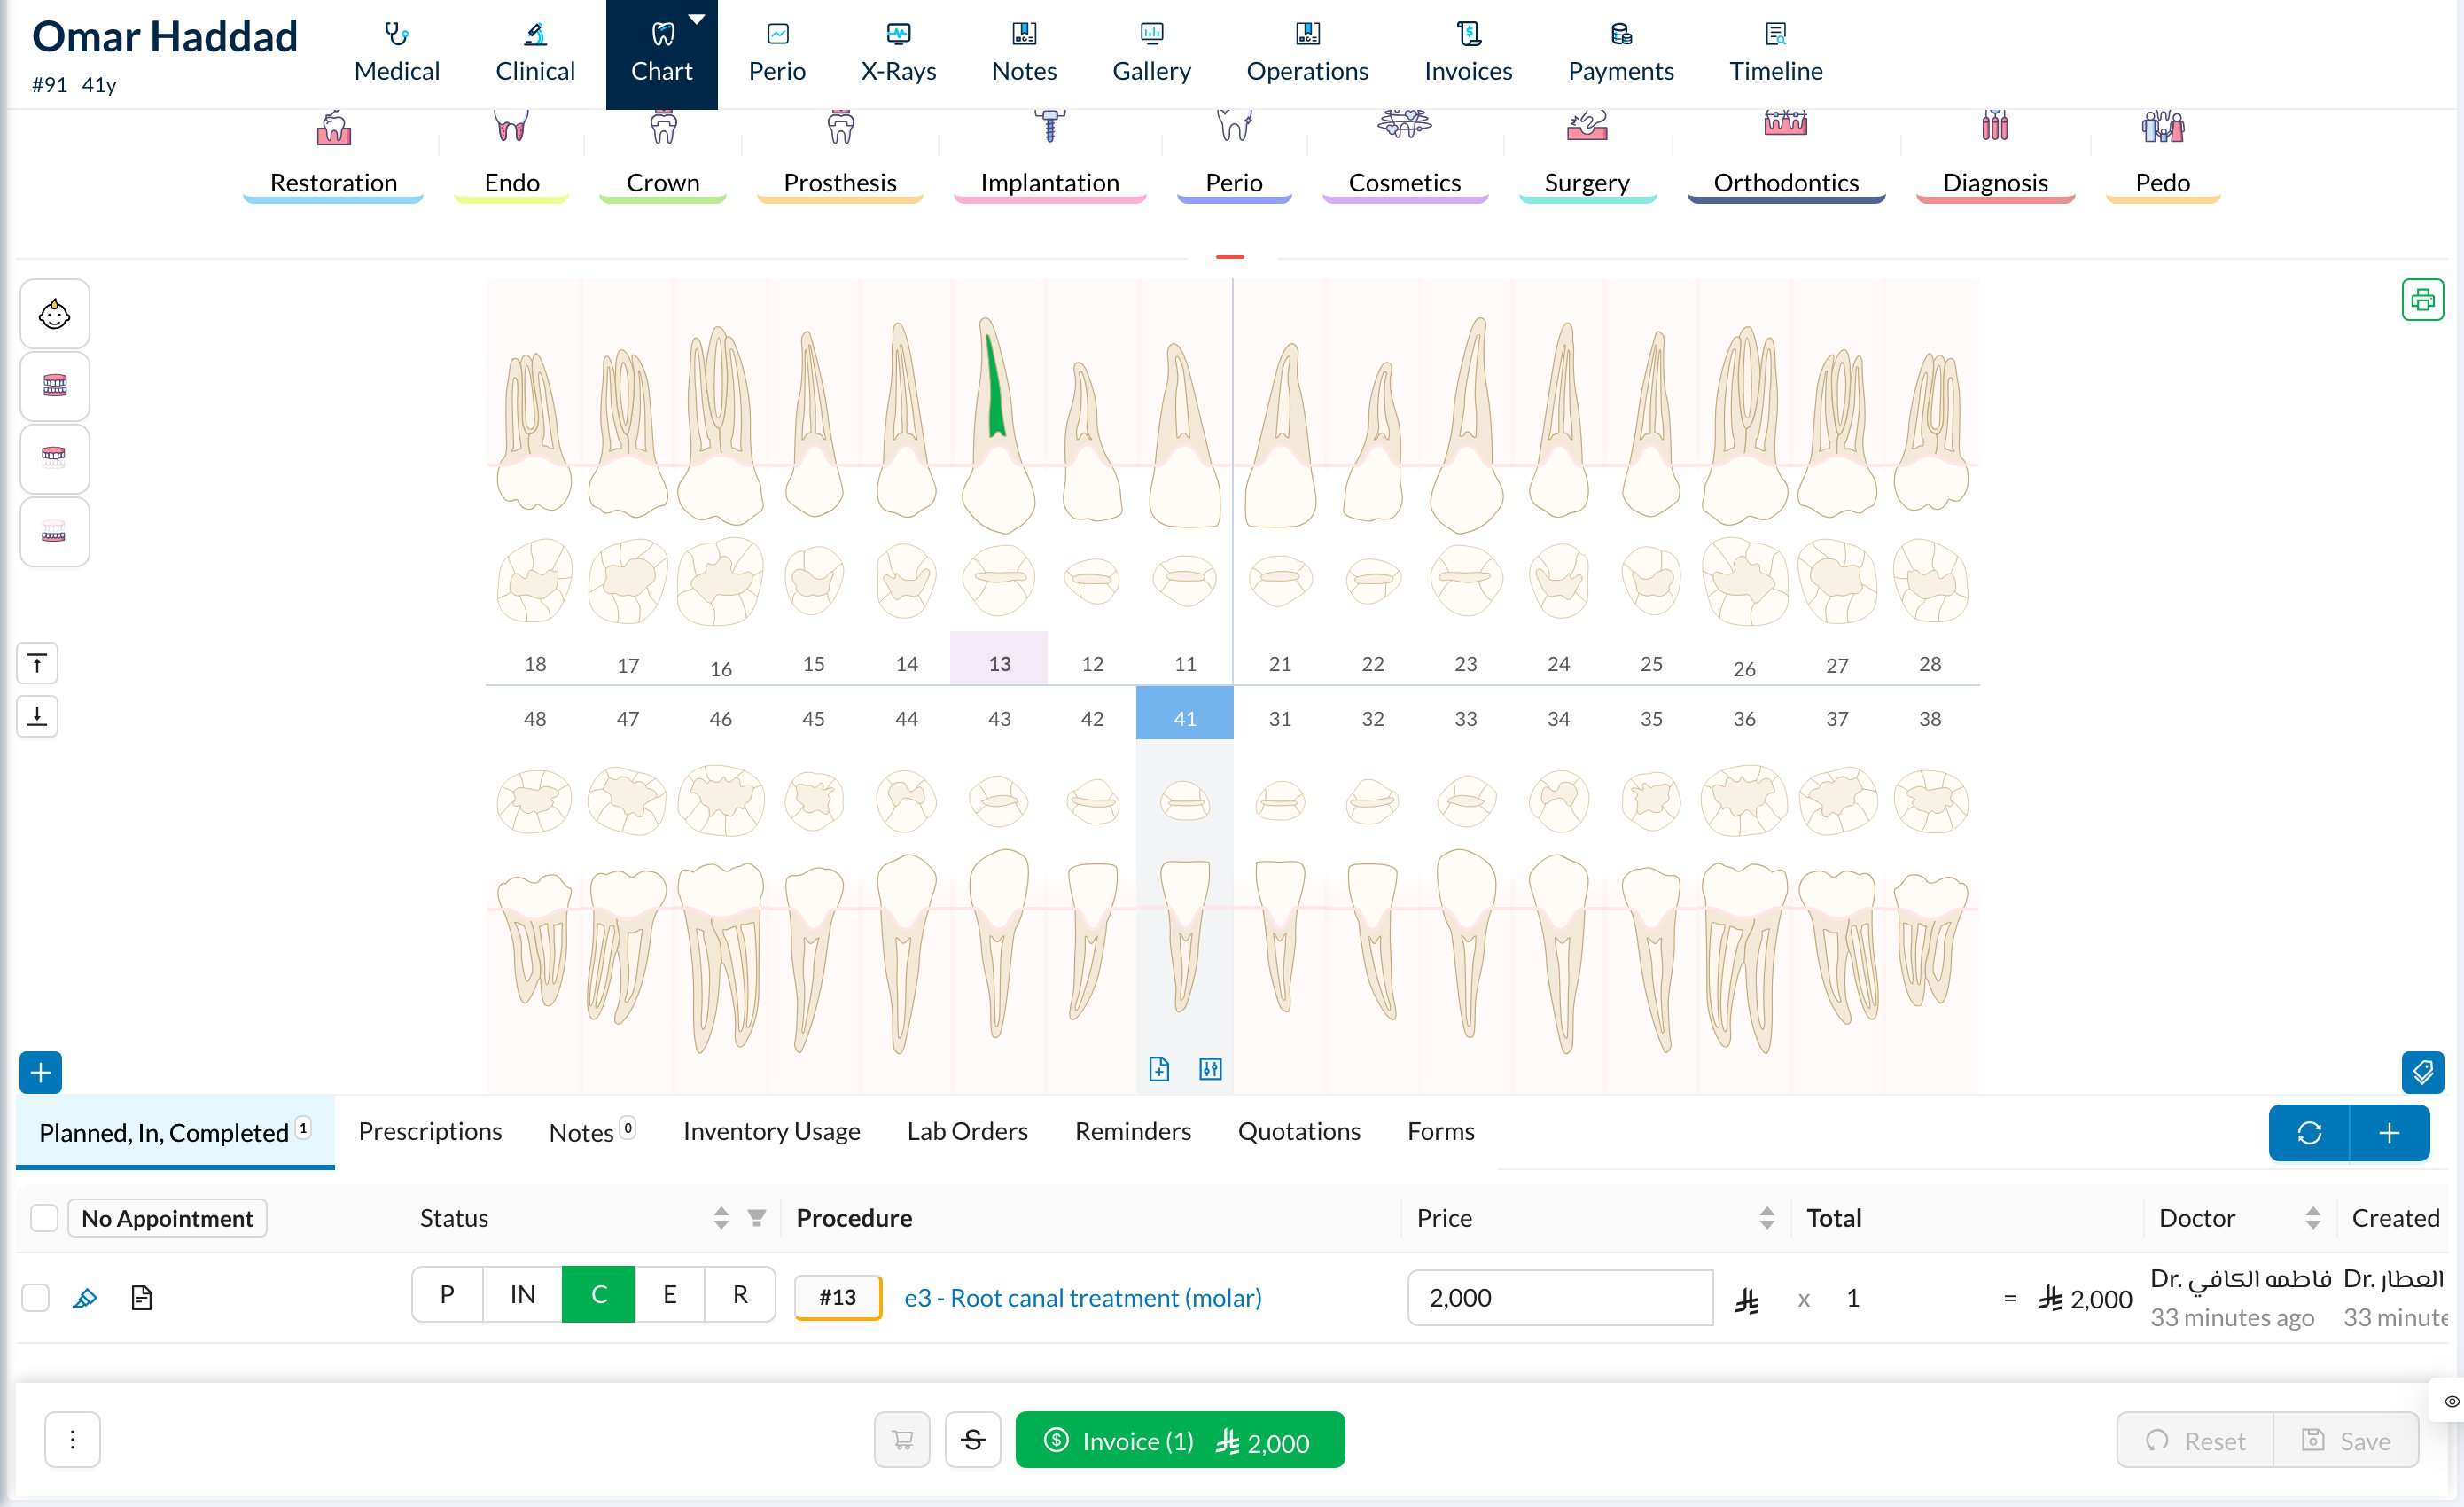Sort the table by Price column

(x=1767, y=1218)
